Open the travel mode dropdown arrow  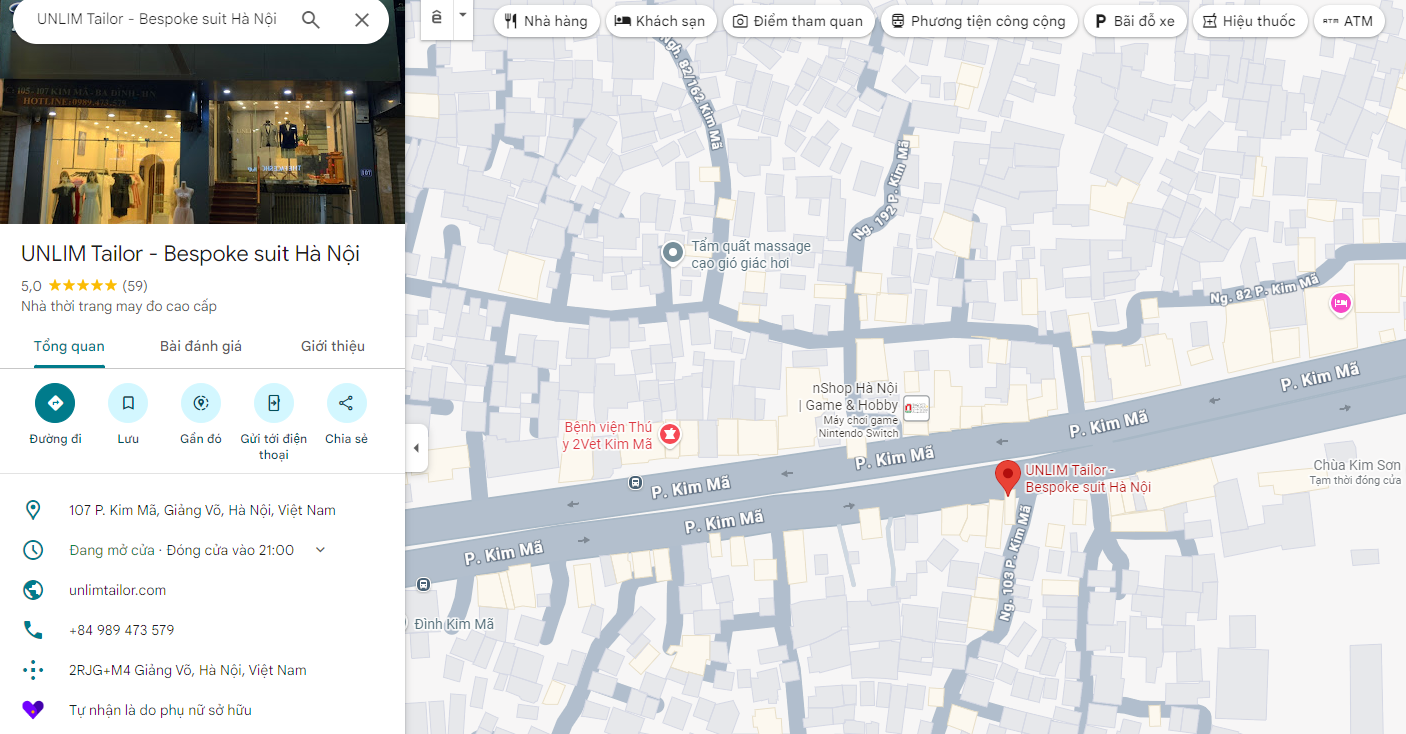pos(462,16)
